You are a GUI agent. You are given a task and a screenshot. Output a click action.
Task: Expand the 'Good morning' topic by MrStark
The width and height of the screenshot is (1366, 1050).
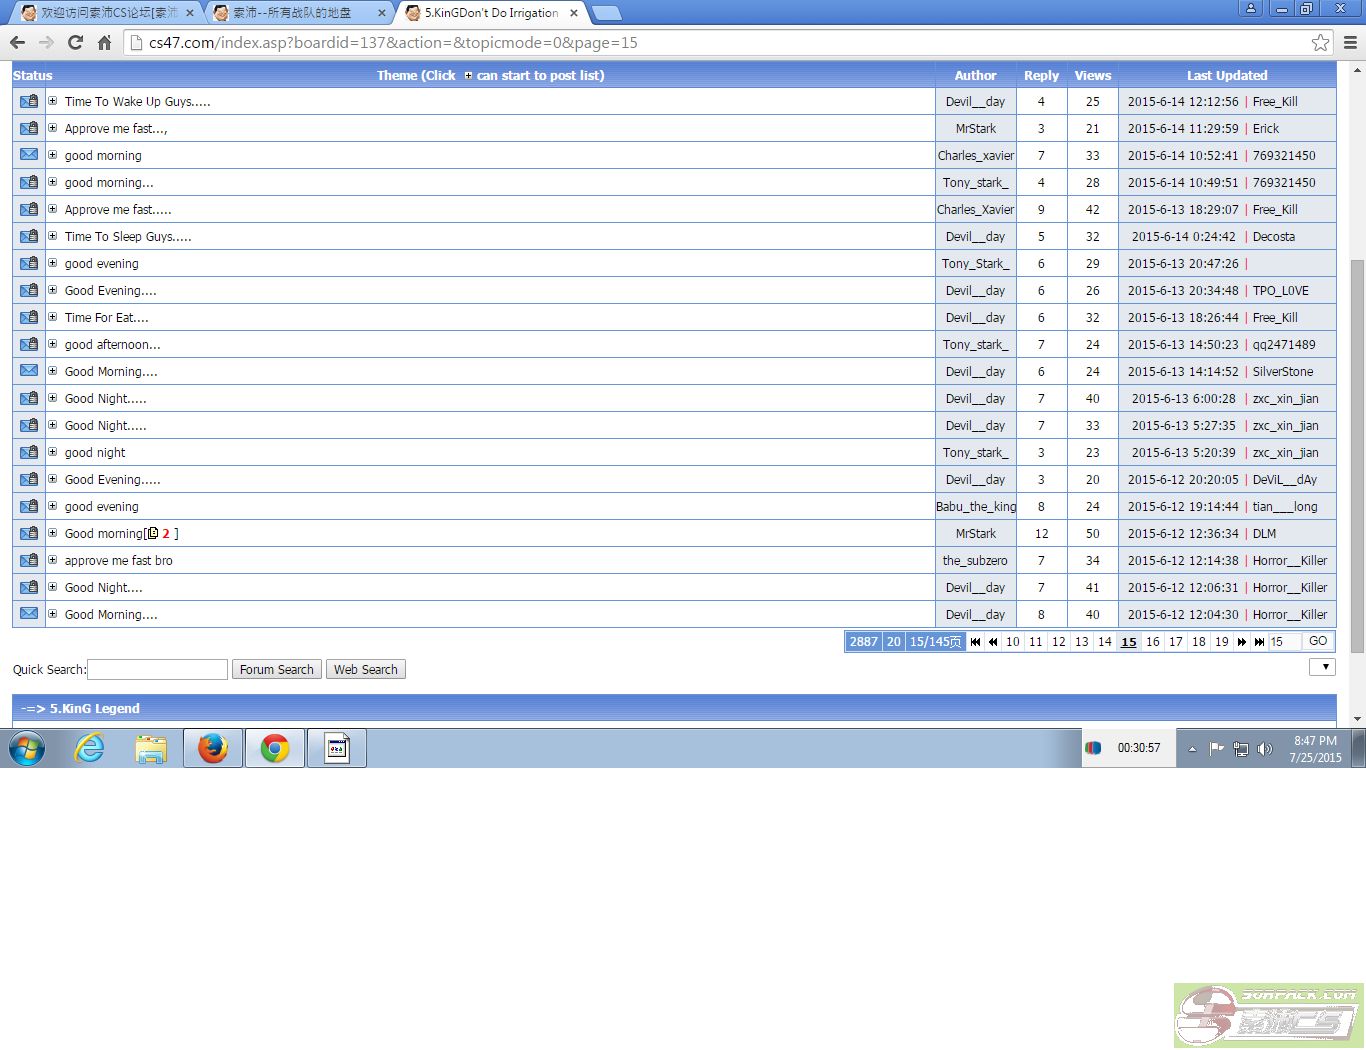(53, 533)
